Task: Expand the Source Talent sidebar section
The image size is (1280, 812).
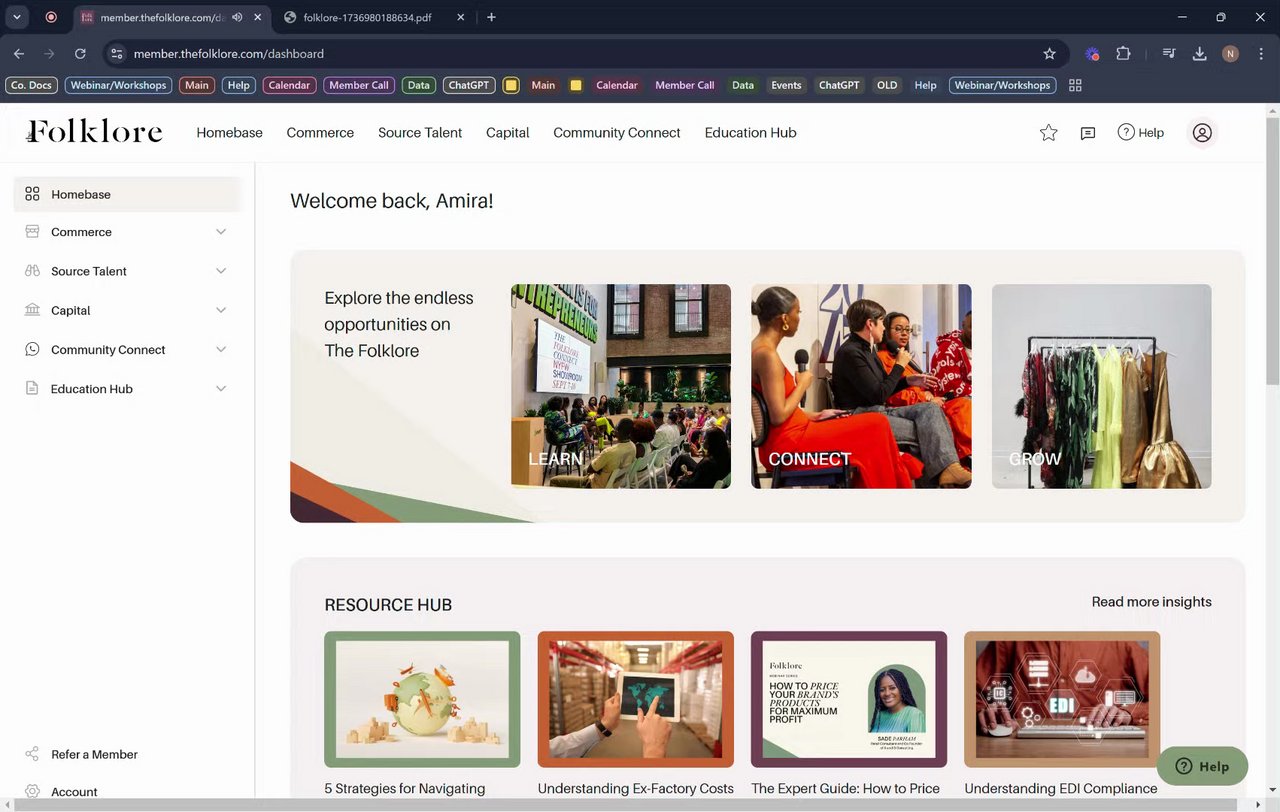Action: click(x=221, y=271)
